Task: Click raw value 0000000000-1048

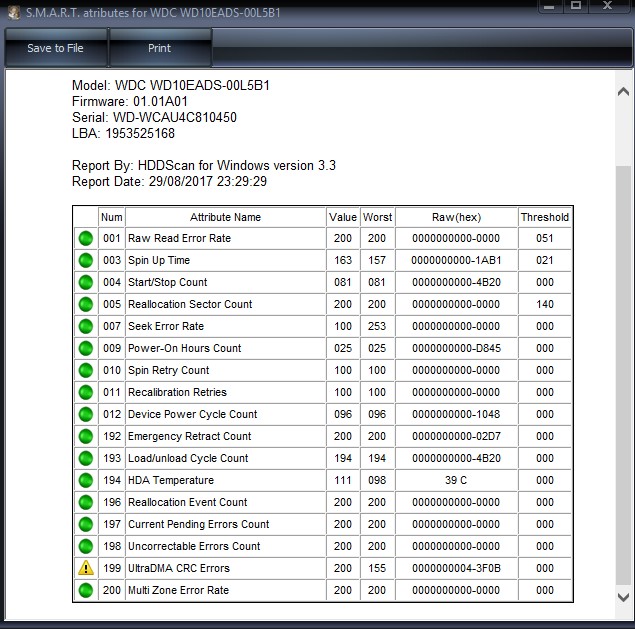Action: coord(456,414)
